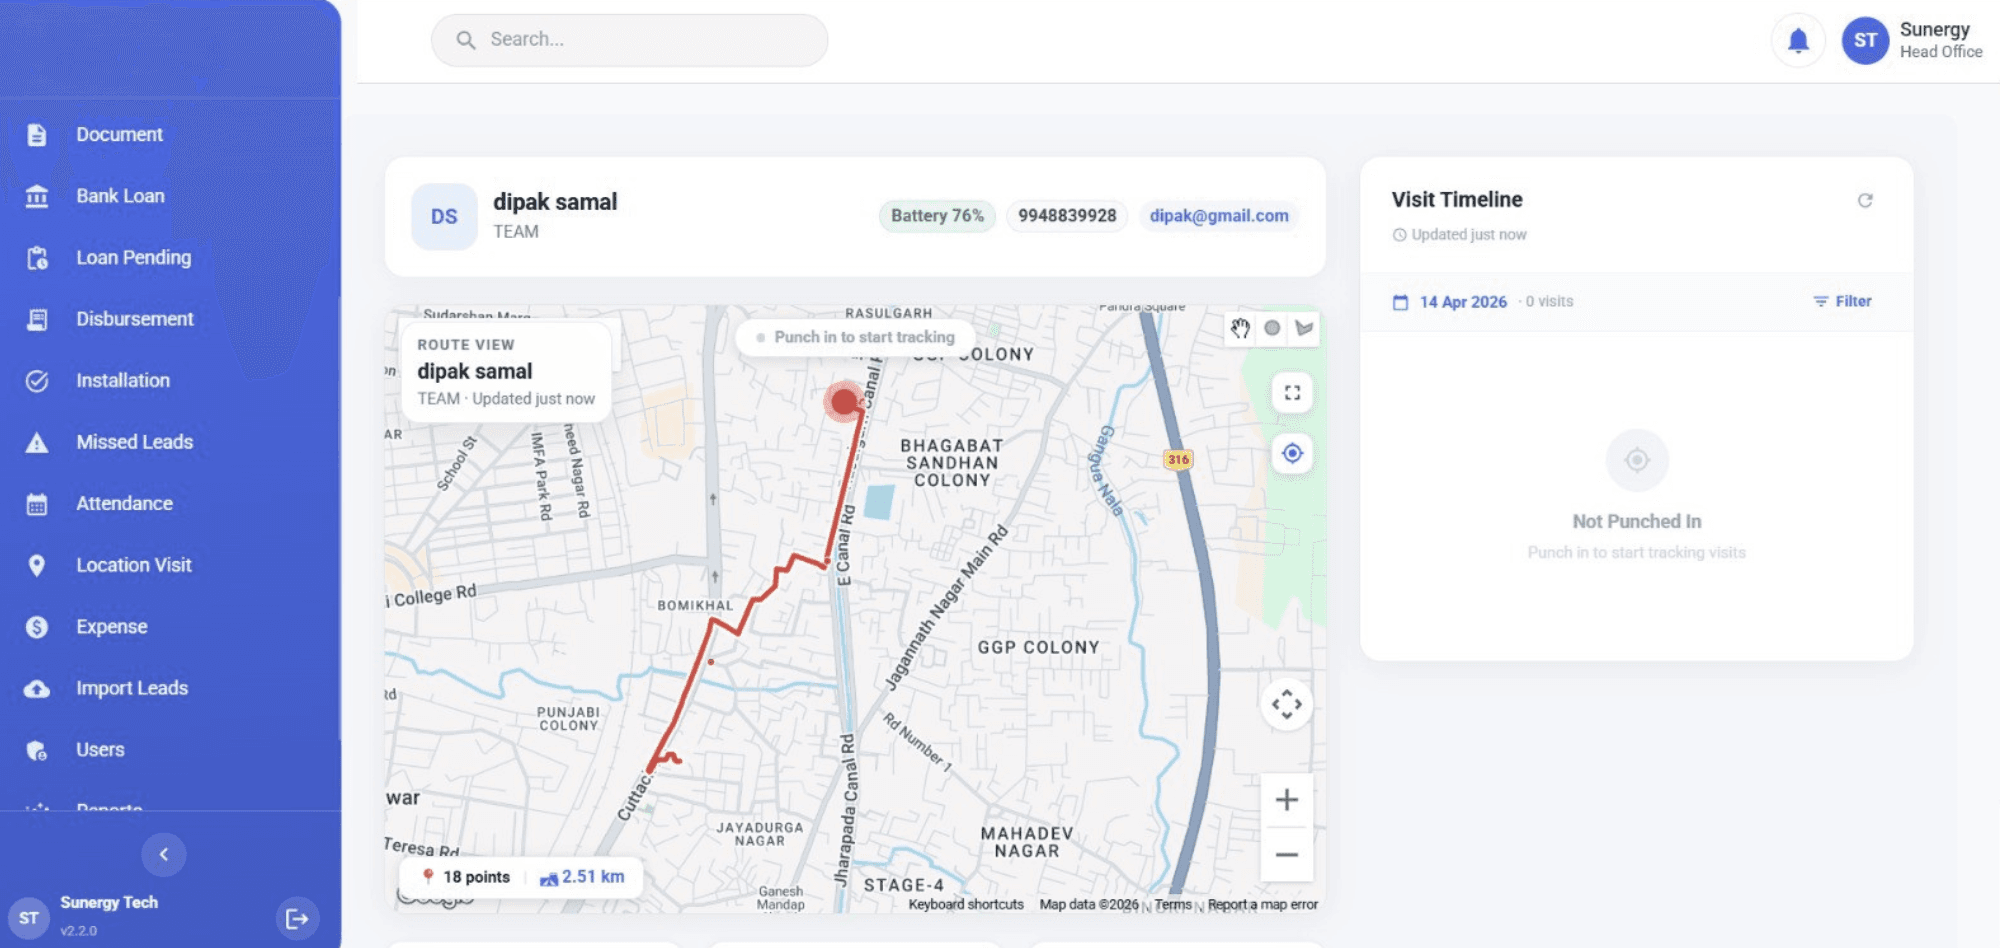Click the logout icon next to Sunergy Tech

click(x=297, y=916)
